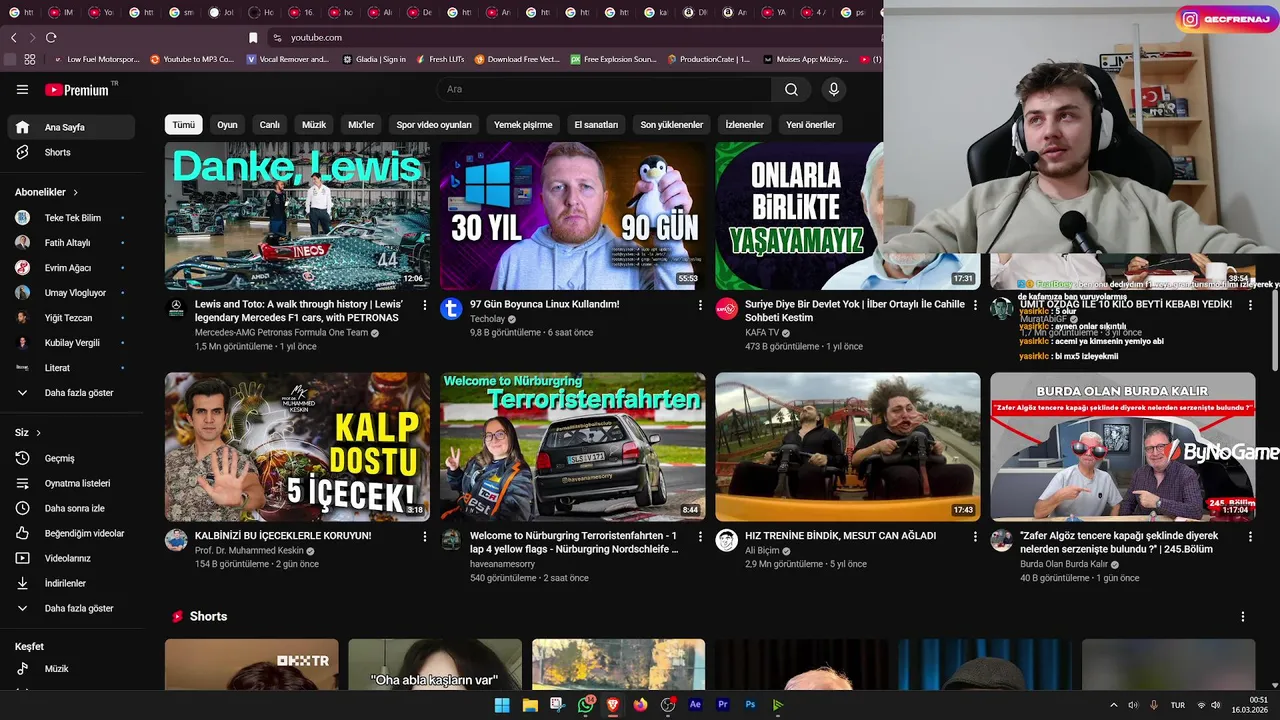Open After Effects from the taskbar

tap(695, 704)
